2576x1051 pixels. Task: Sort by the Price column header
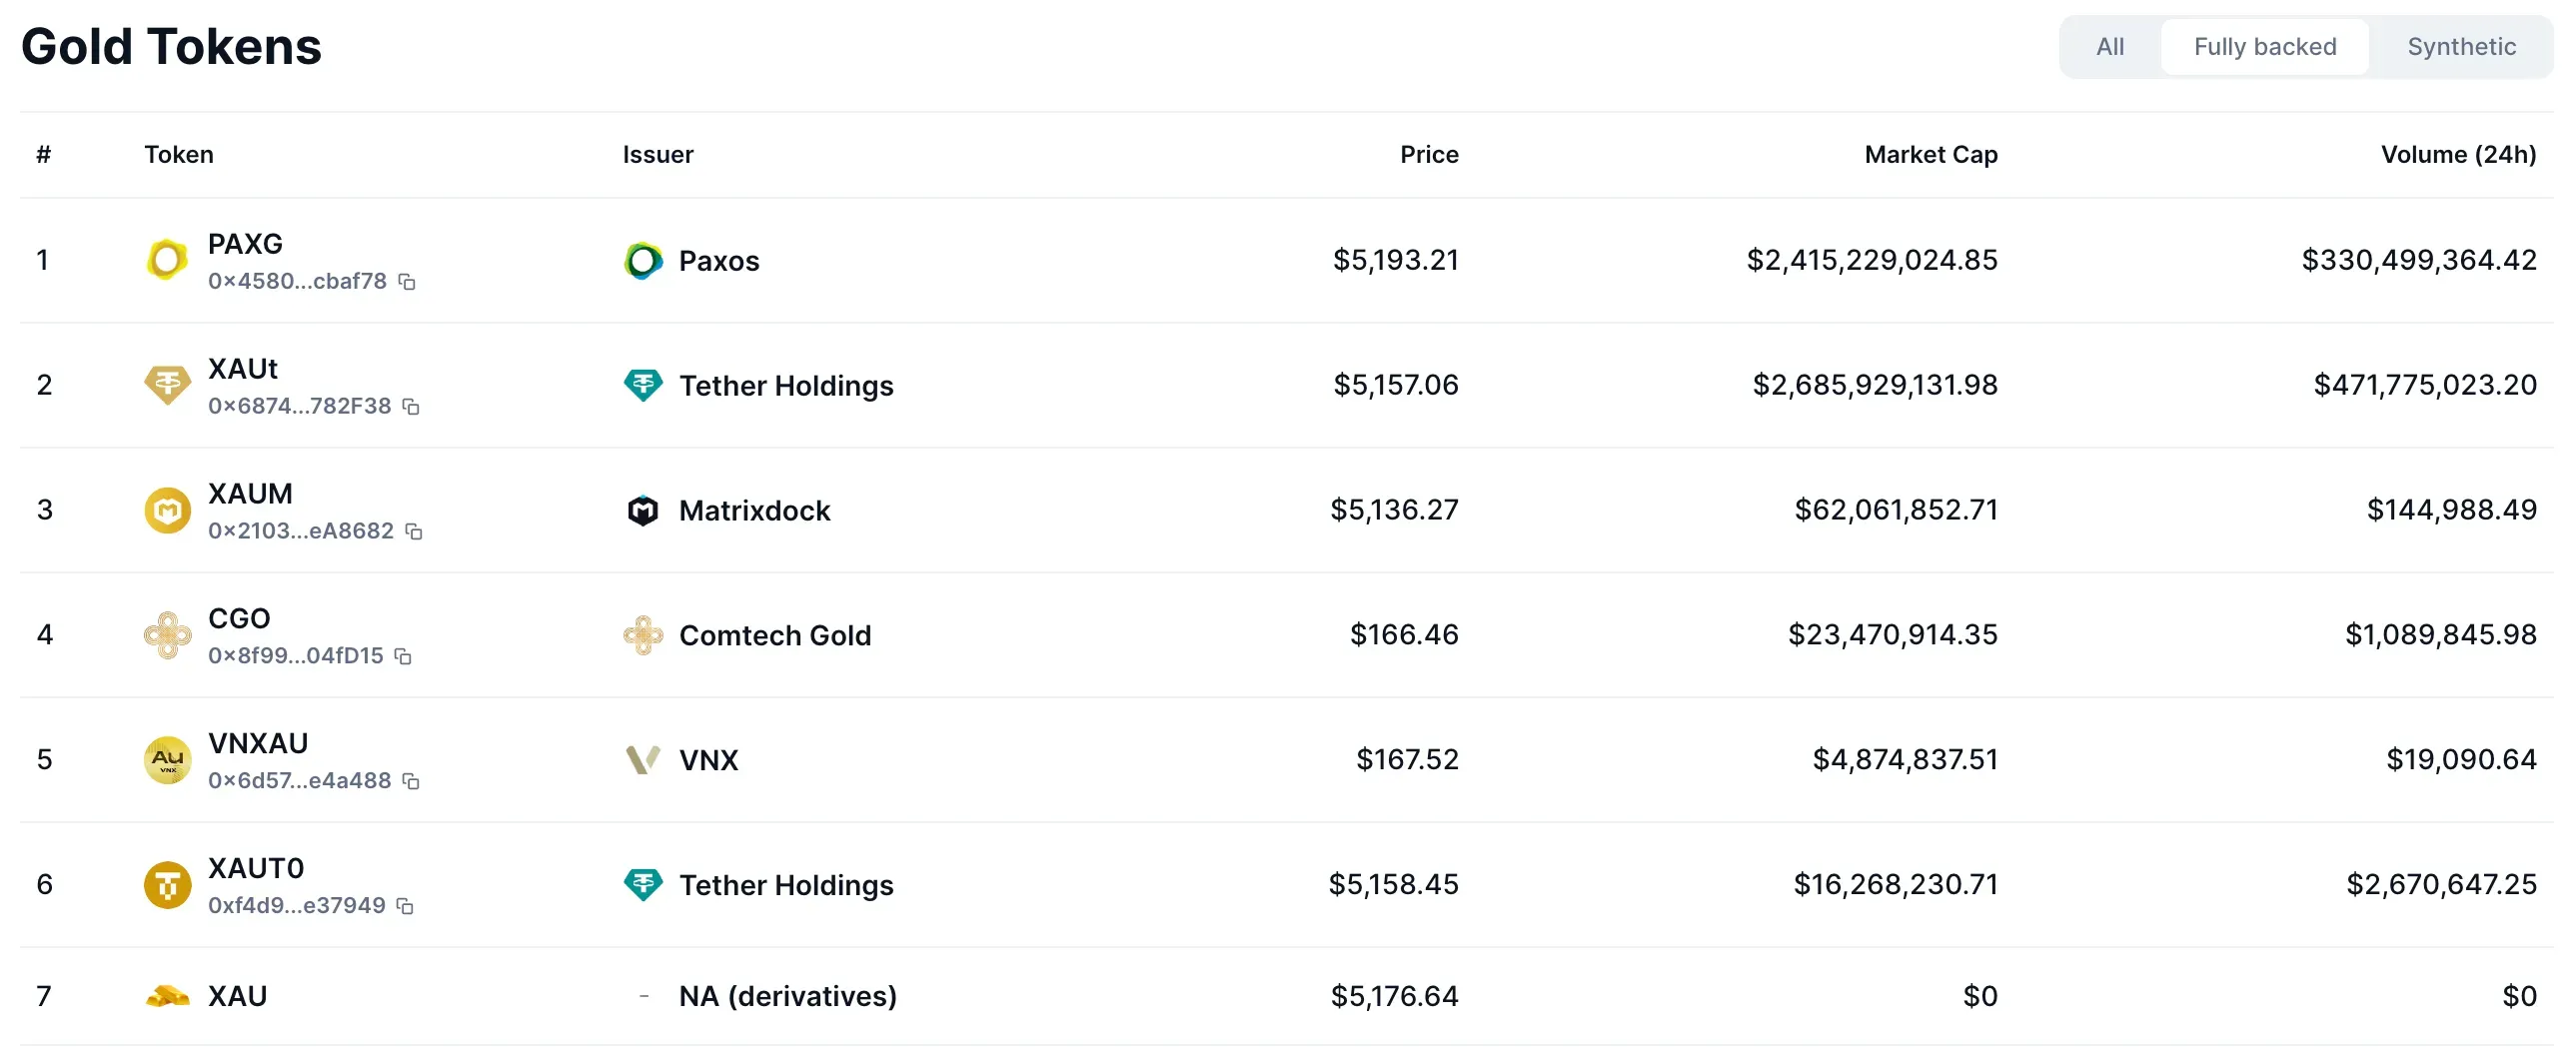[x=1429, y=155]
